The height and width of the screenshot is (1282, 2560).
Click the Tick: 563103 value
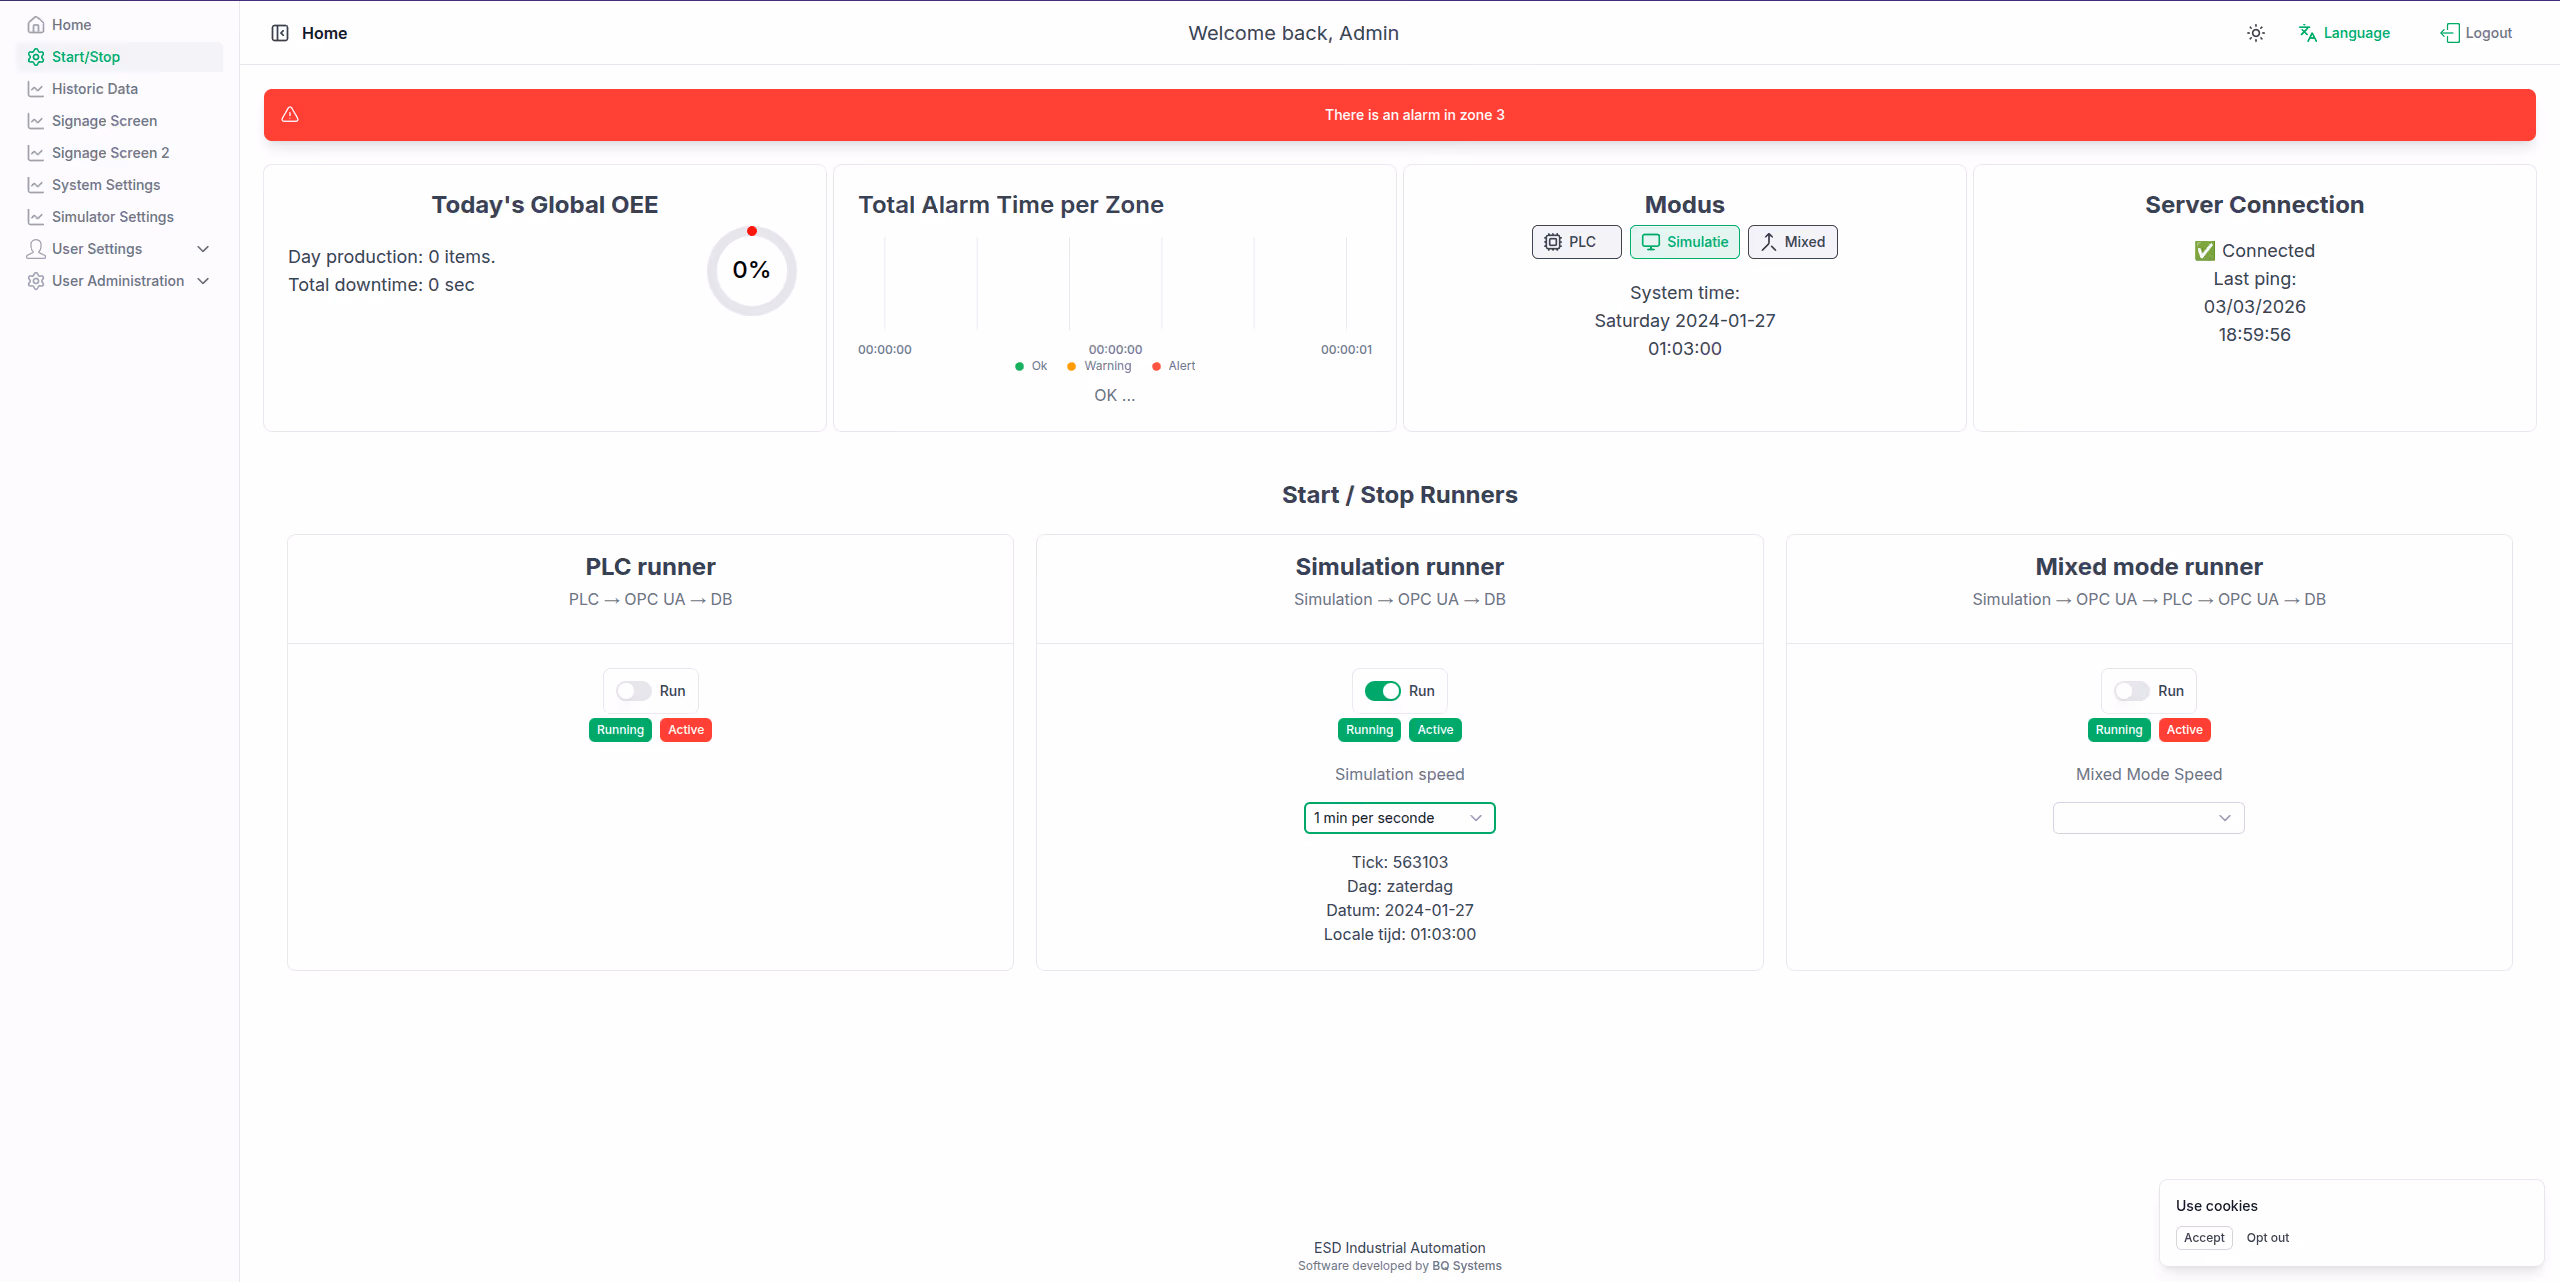tap(1399, 862)
